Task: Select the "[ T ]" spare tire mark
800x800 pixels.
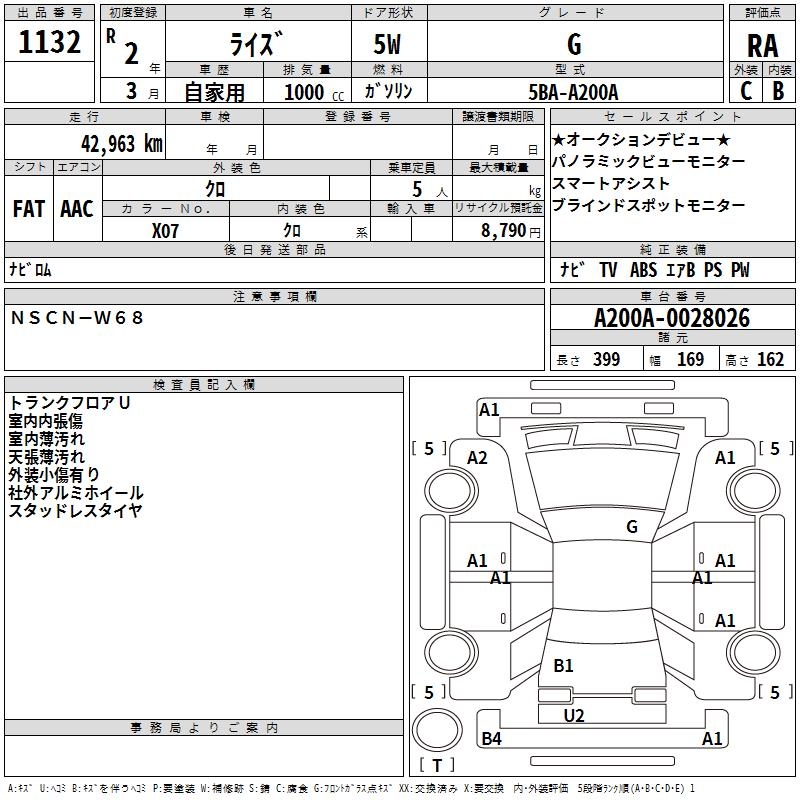Action: coord(437,765)
